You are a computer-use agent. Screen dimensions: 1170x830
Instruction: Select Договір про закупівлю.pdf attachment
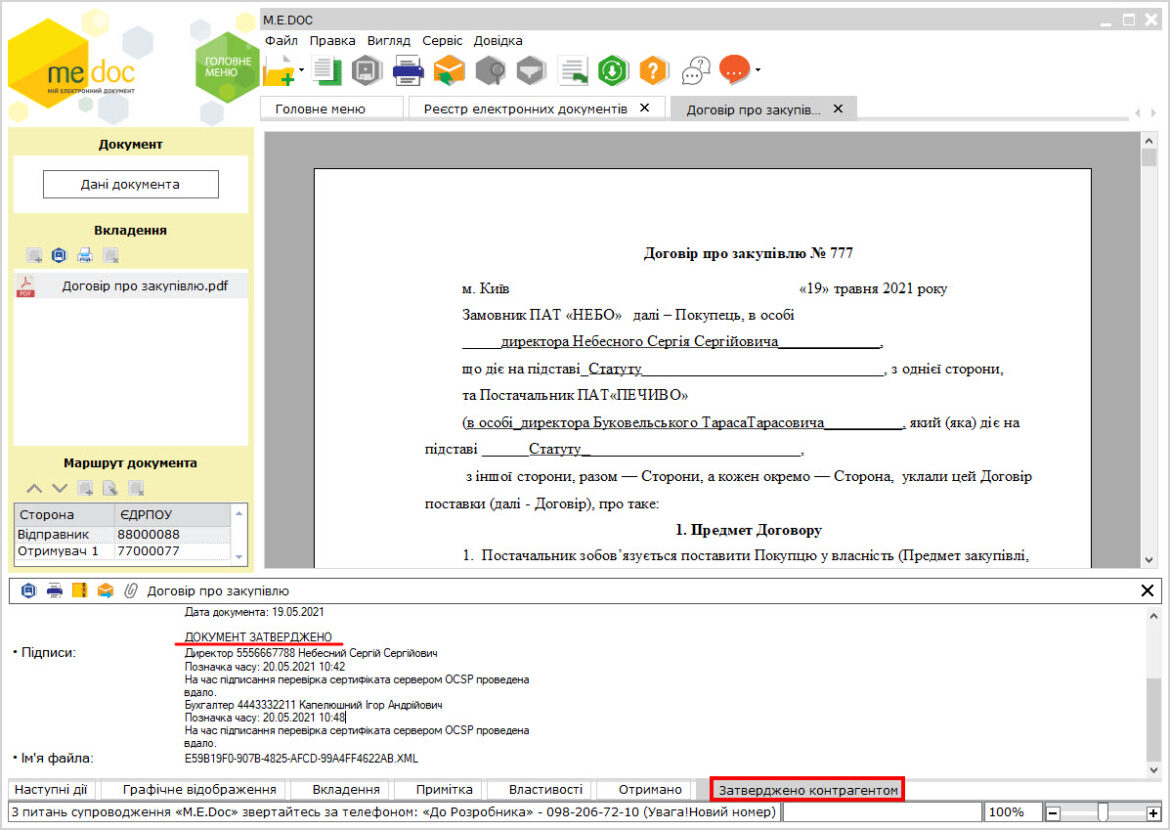pos(131,286)
